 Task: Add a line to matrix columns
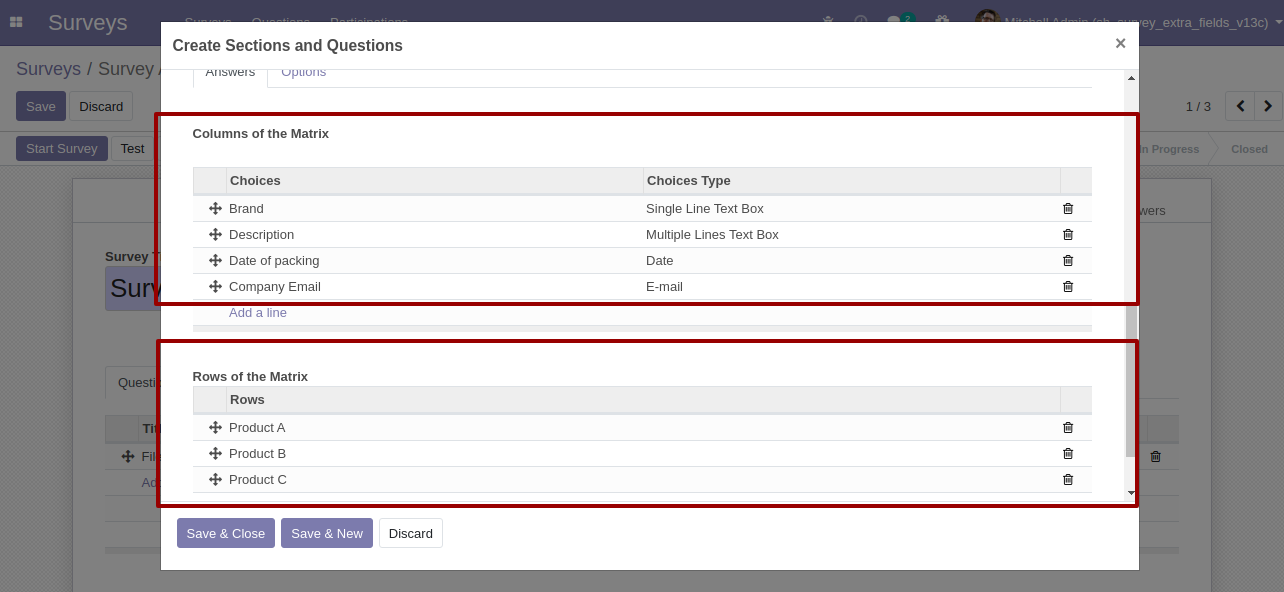pyautogui.click(x=258, y=313)
